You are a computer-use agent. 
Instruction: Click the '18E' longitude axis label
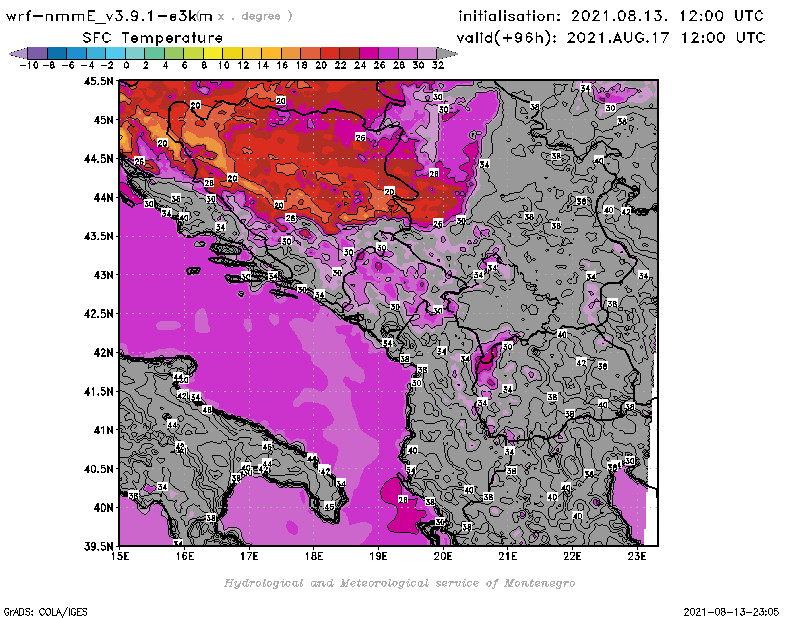click(314, 556)
